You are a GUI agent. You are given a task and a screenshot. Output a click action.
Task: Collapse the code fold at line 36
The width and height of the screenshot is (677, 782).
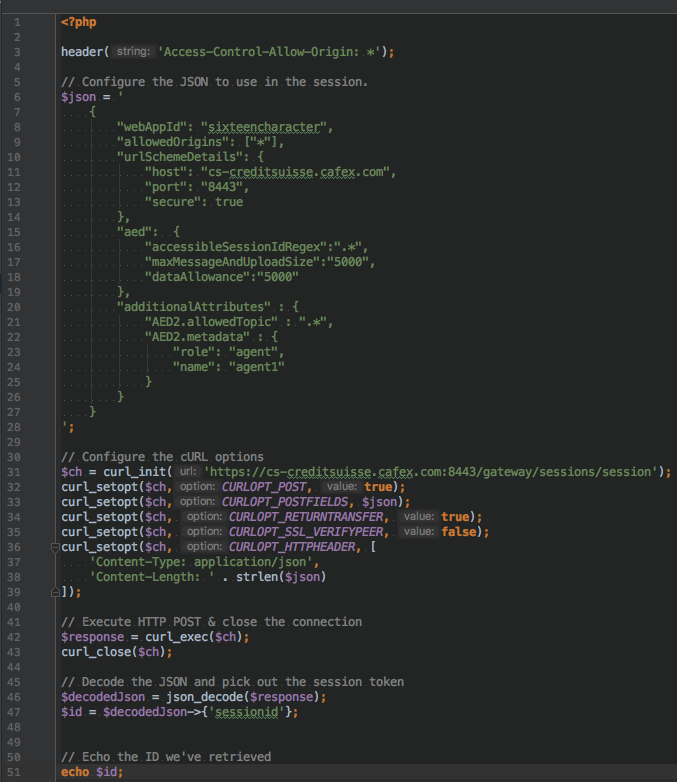(55, 547)
